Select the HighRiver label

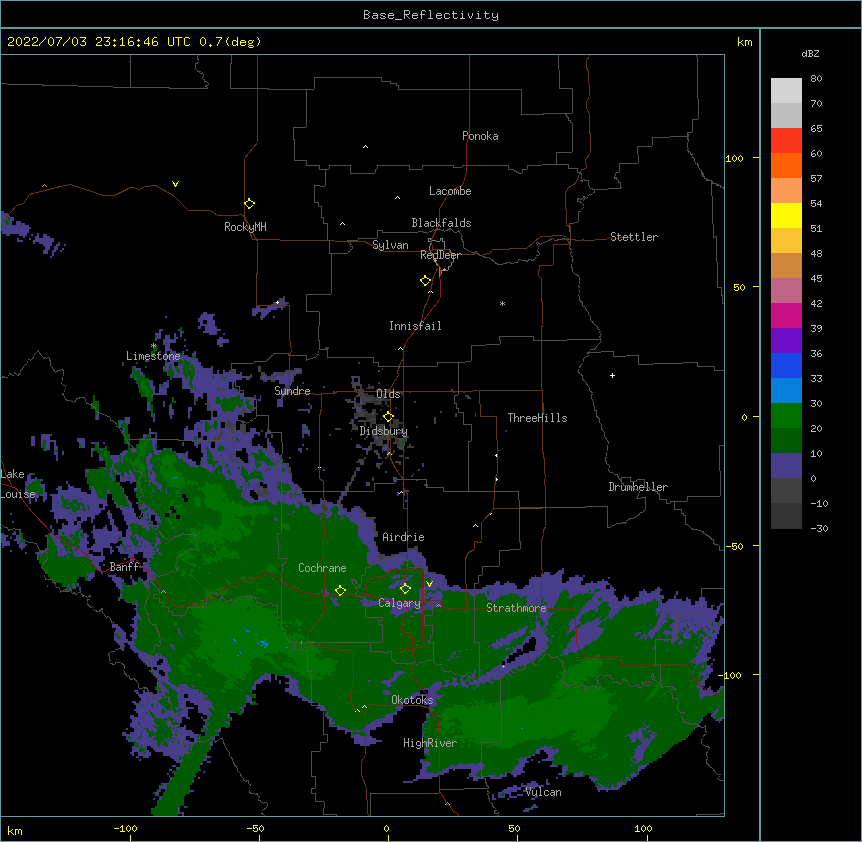click(x=430, y=743)
